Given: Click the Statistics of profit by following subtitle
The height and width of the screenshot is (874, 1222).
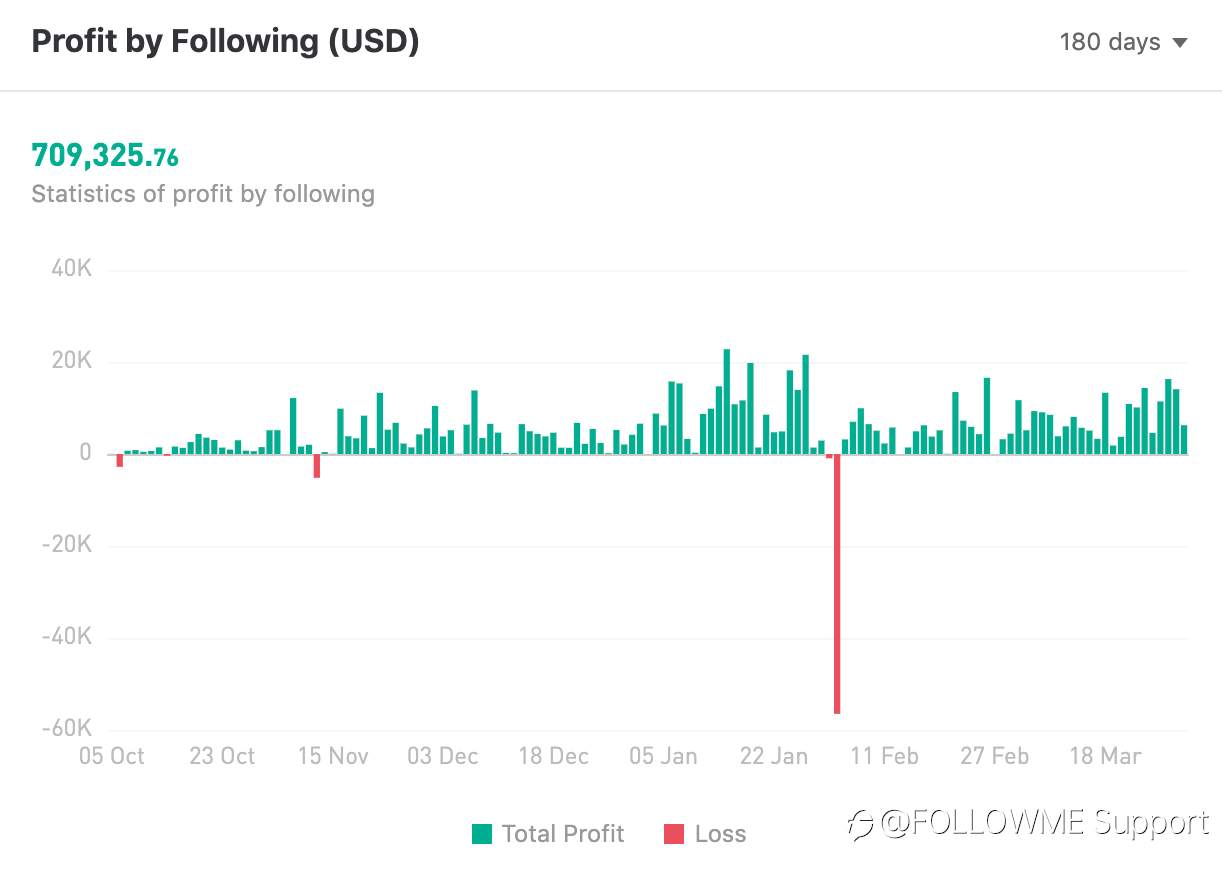Looking at the screenshot, I should pos(203,194).
